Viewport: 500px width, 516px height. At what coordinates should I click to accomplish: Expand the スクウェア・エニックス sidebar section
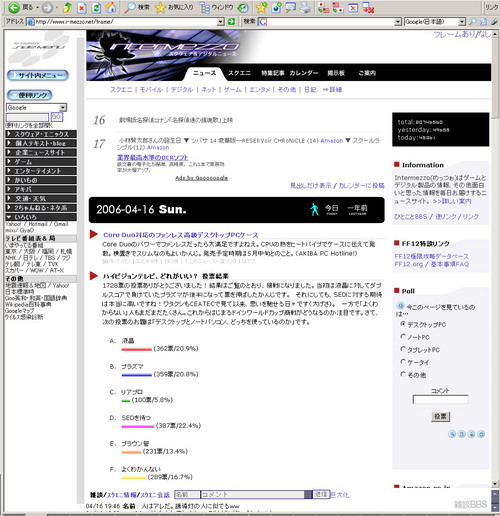pos(41,134)
